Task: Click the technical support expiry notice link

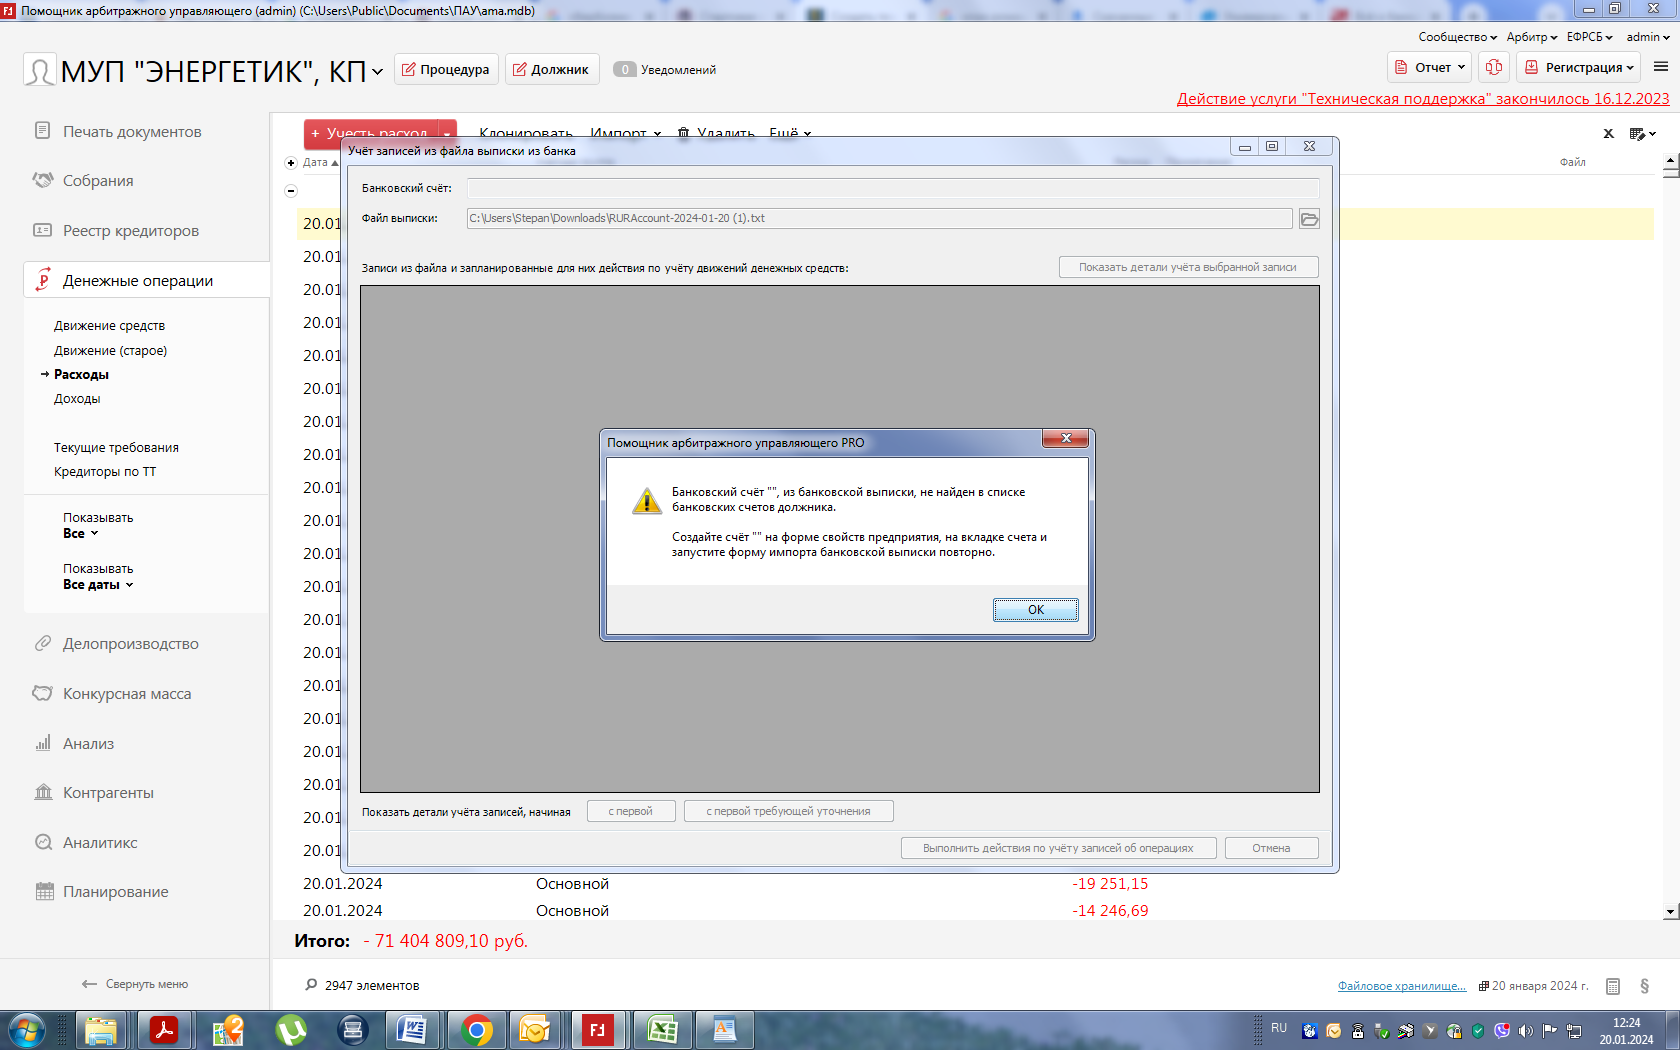Action: 1422,99
